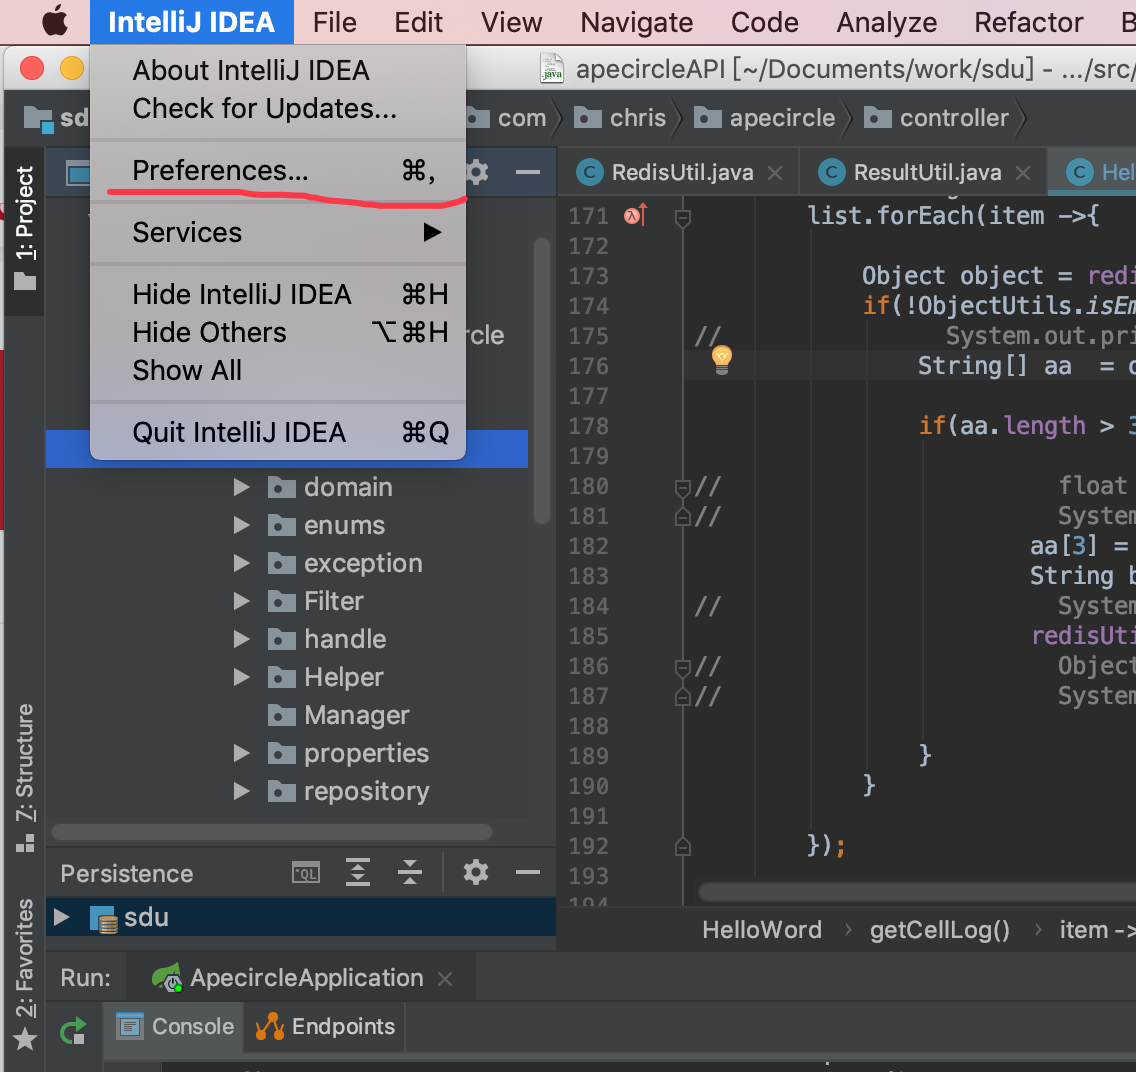Click the intention lightbulb at line 176
The width and height of the screenshot is (1136, 1072).
(x=721, y=358)
